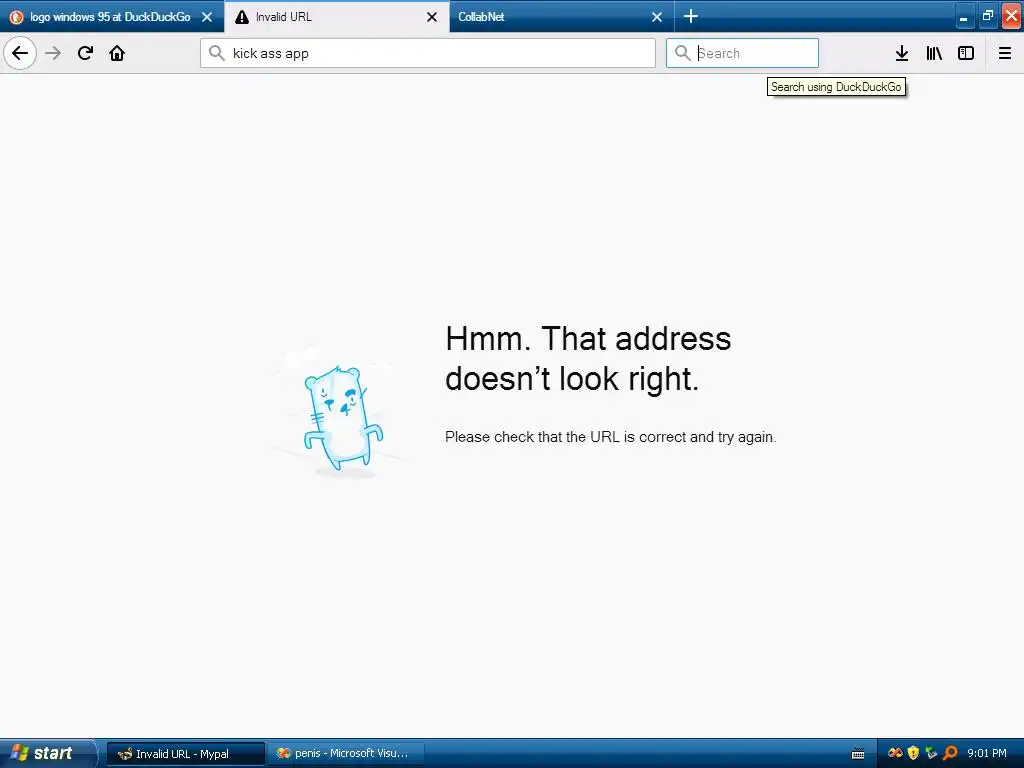Minimize the browser window

coord(963,16)
